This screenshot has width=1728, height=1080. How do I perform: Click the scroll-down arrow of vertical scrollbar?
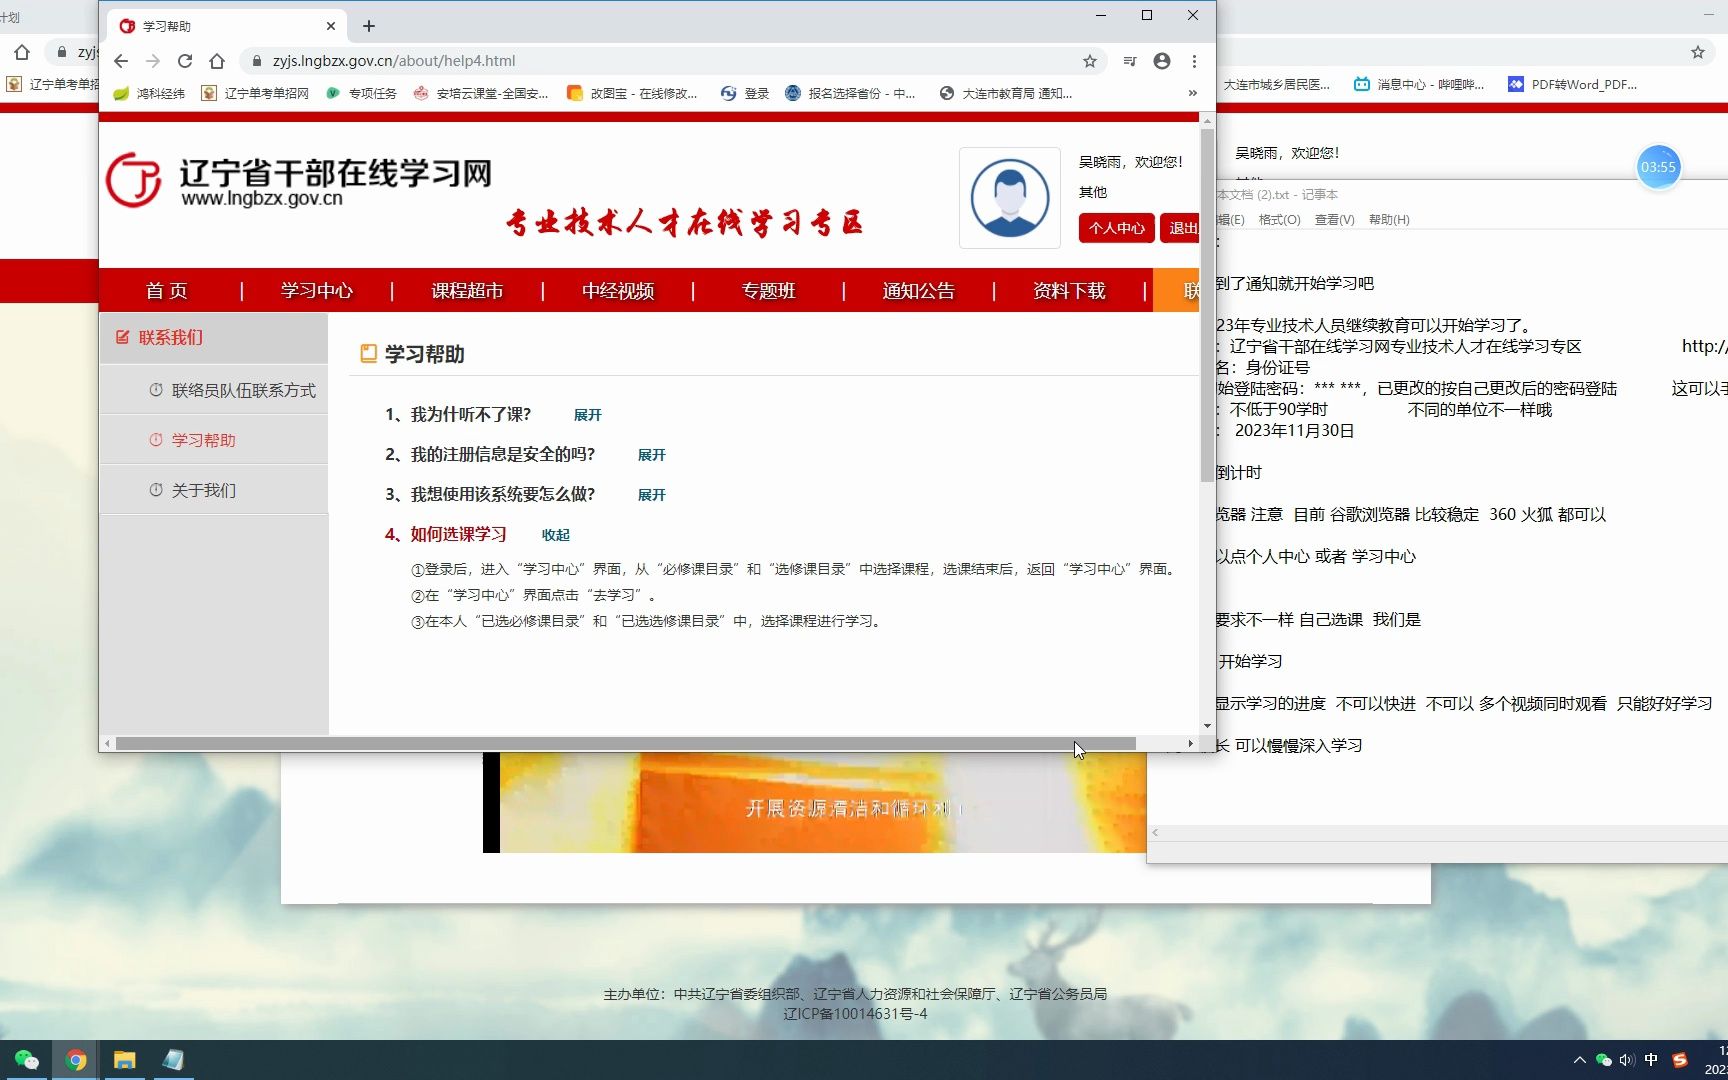(x=1208, y=726)
